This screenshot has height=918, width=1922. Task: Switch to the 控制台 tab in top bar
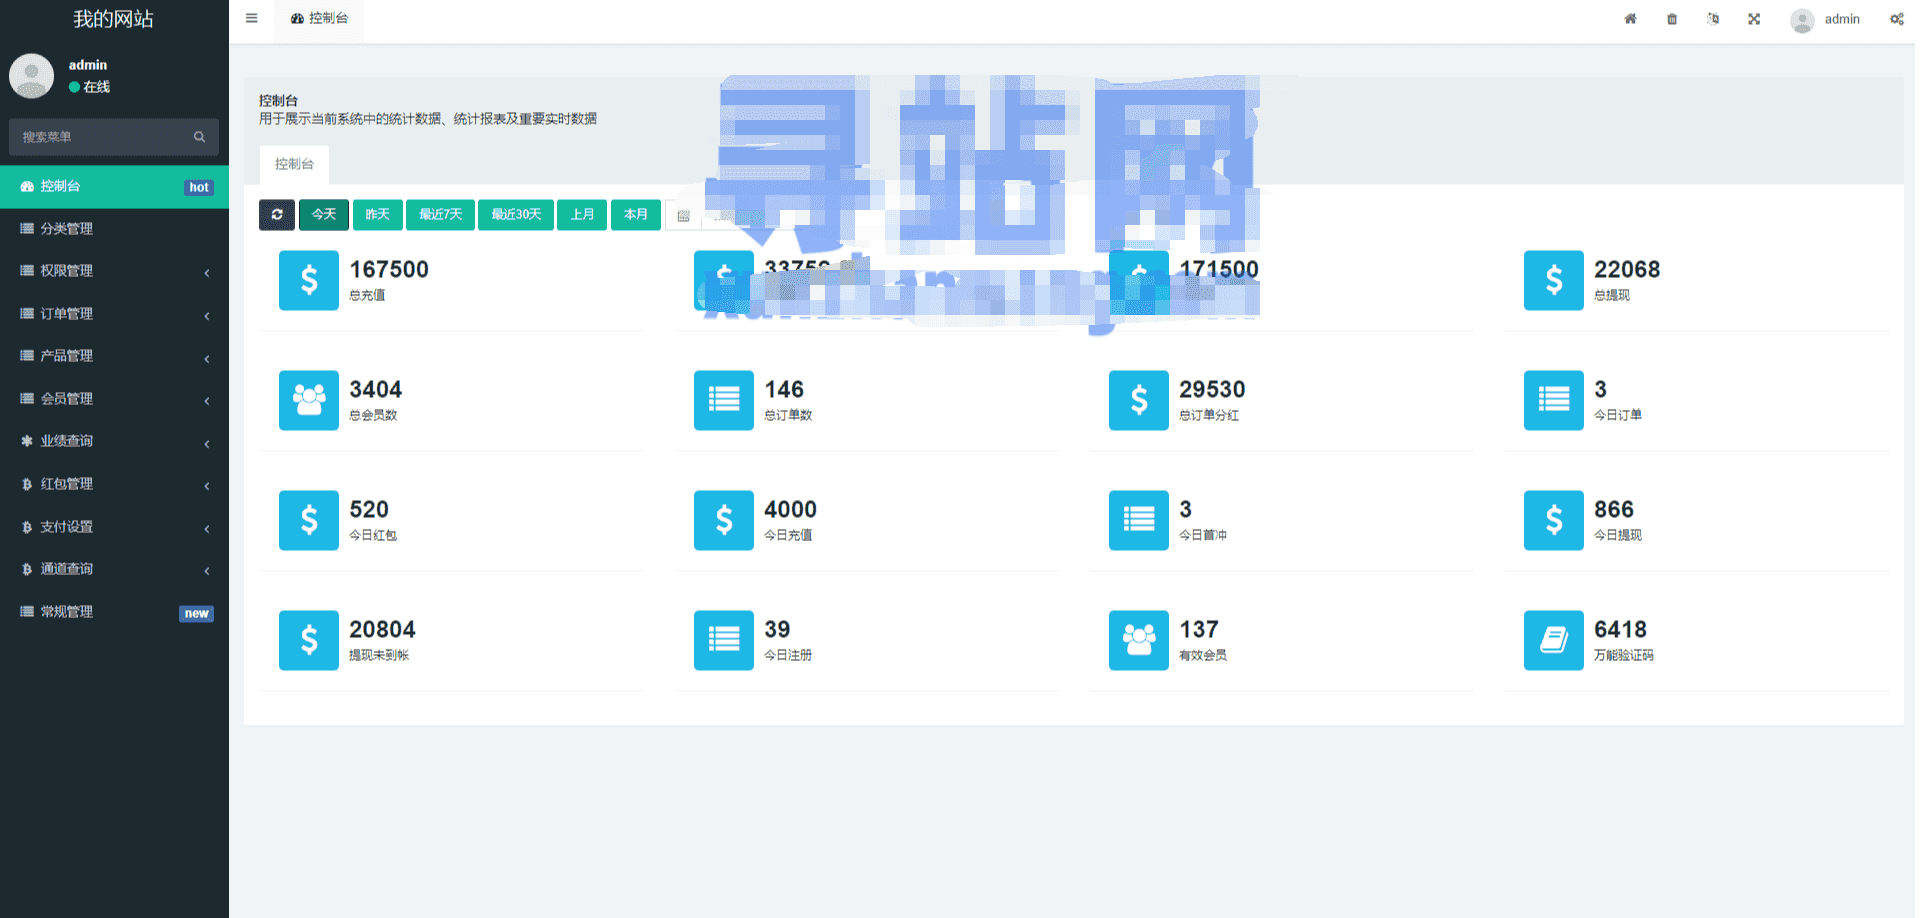320,19
